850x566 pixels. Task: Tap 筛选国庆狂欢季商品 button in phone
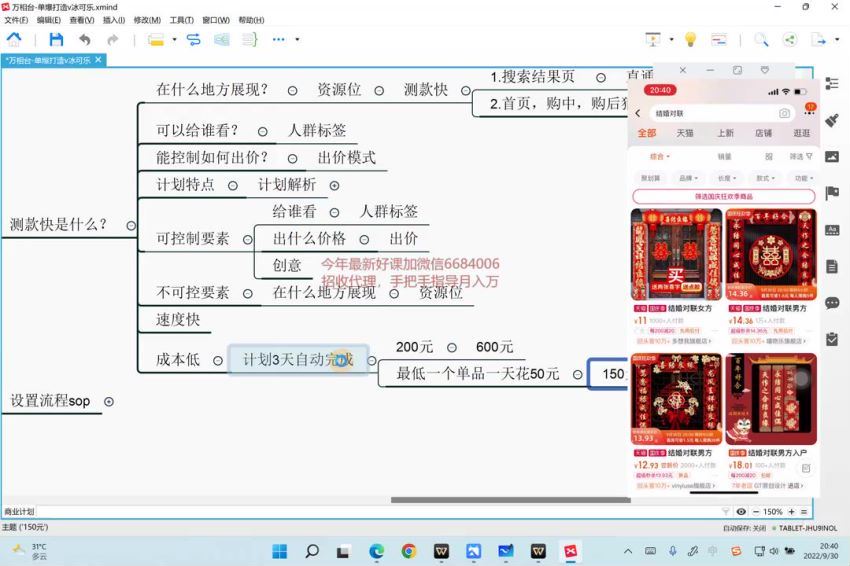tap(724, 196)
